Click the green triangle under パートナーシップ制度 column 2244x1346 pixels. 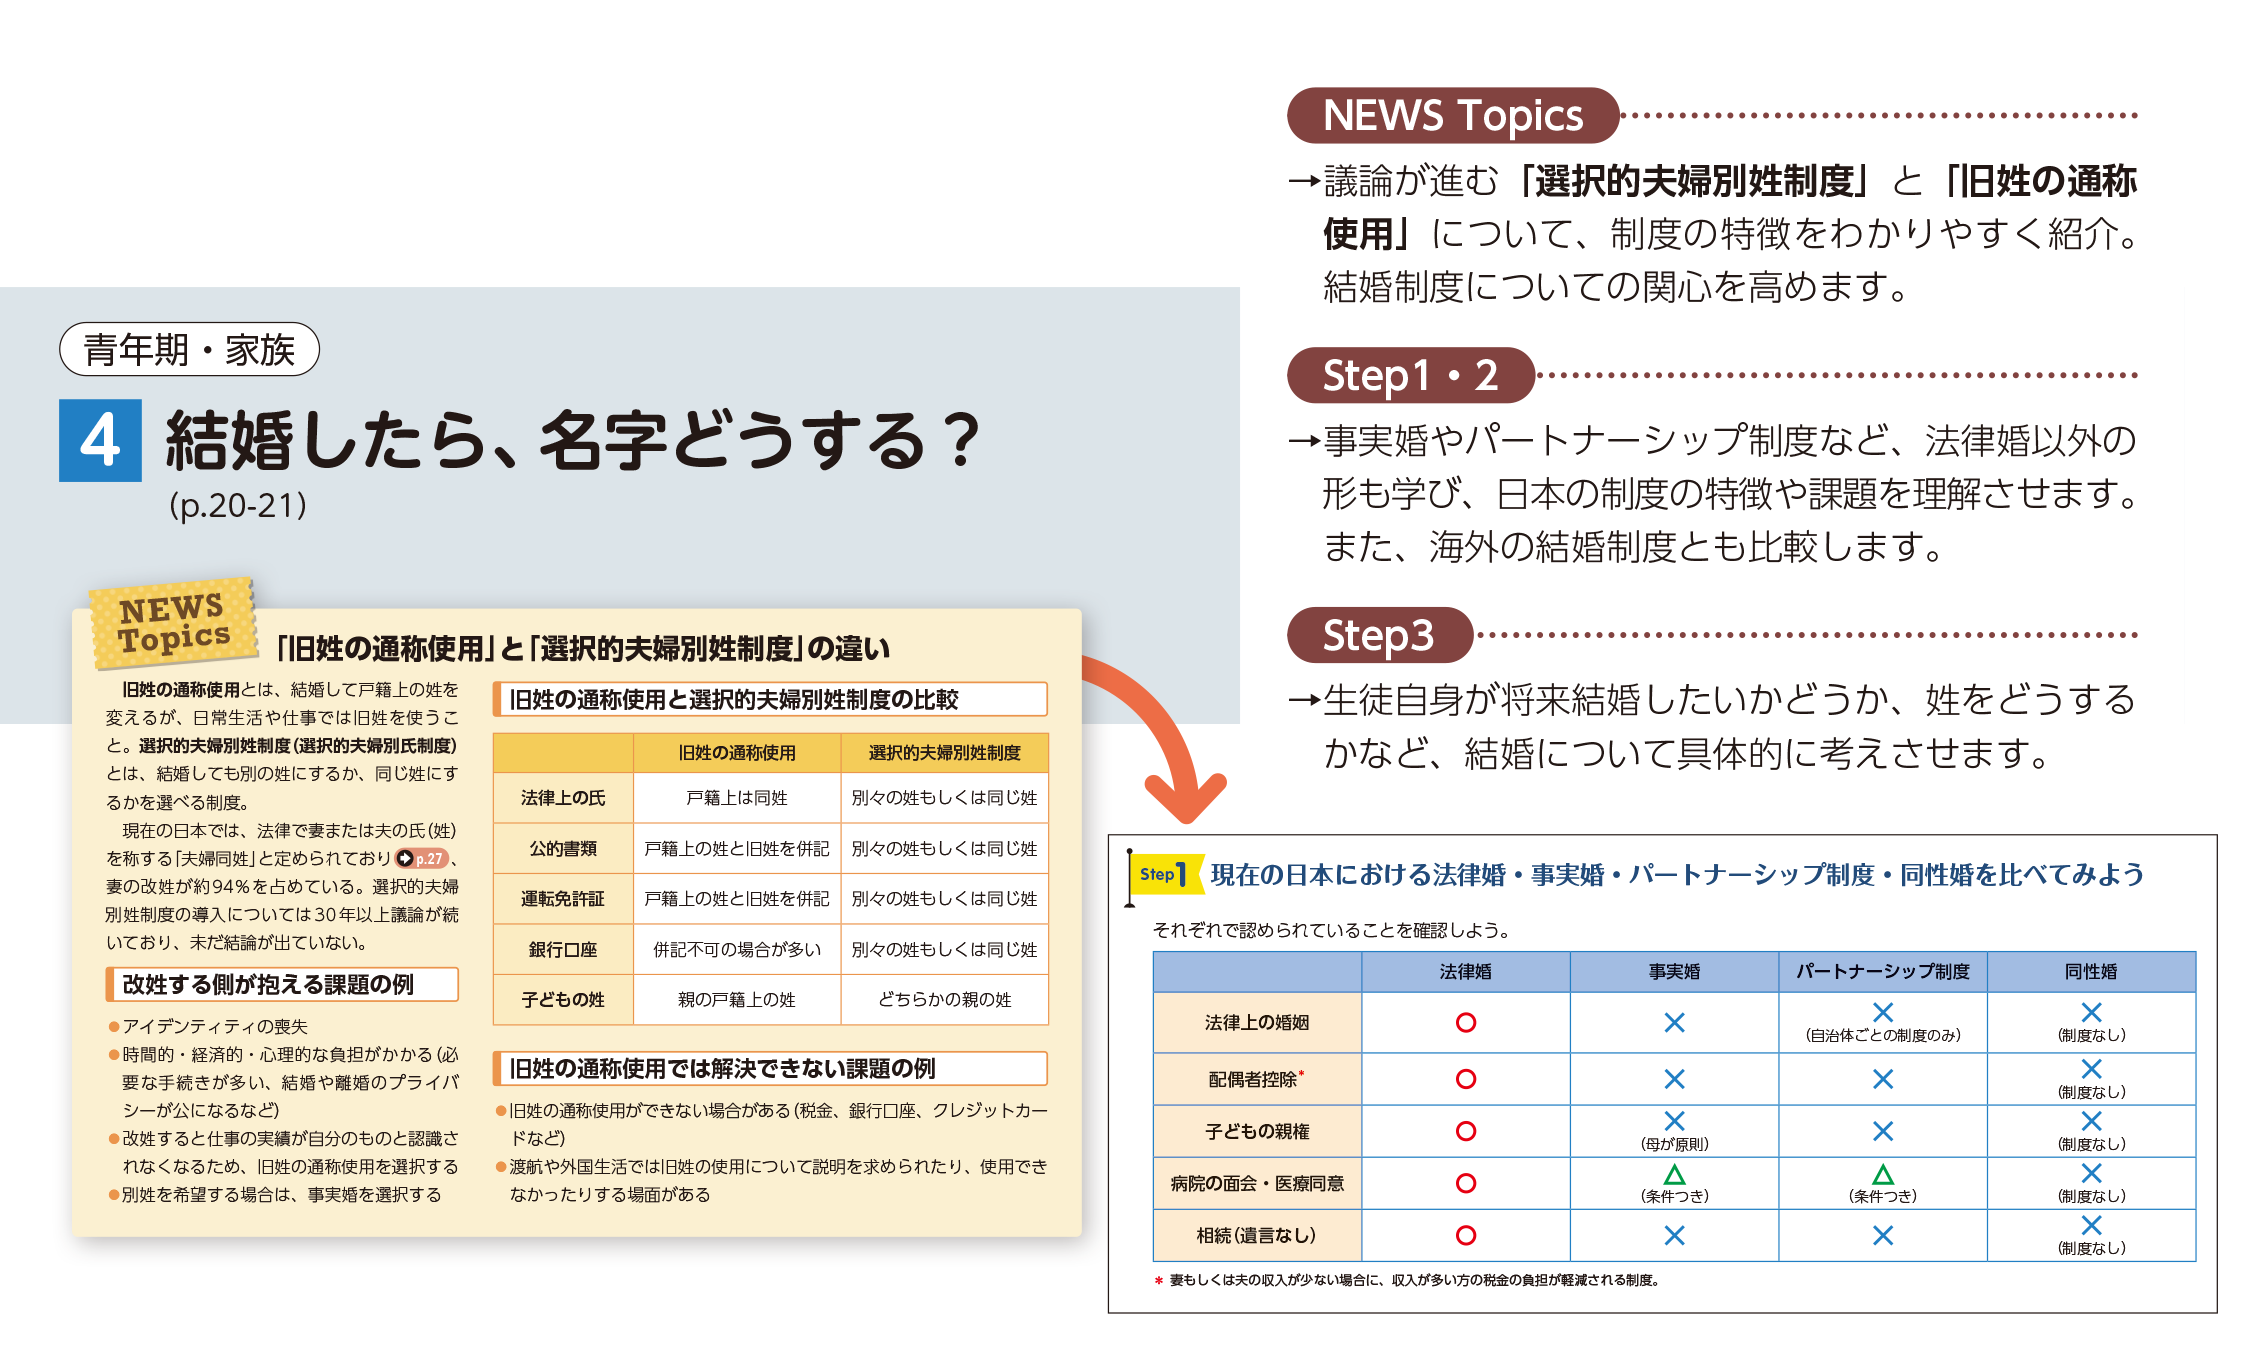(x=1883, y=1174)
